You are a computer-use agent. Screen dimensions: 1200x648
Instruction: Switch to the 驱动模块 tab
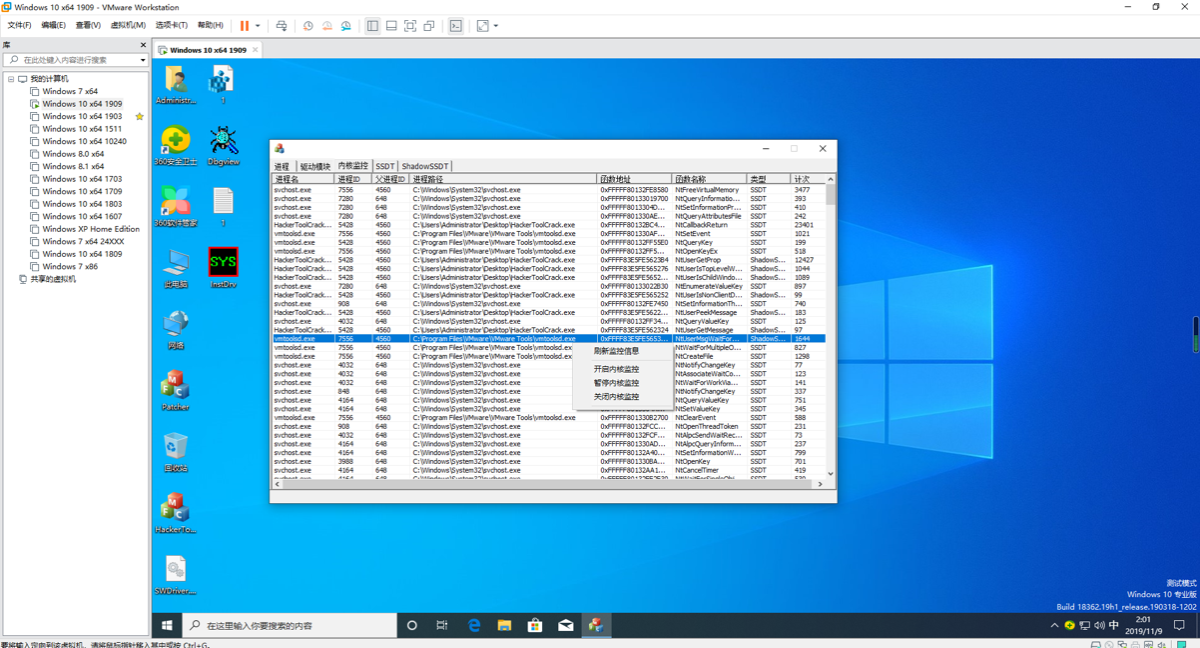(315, 166)
